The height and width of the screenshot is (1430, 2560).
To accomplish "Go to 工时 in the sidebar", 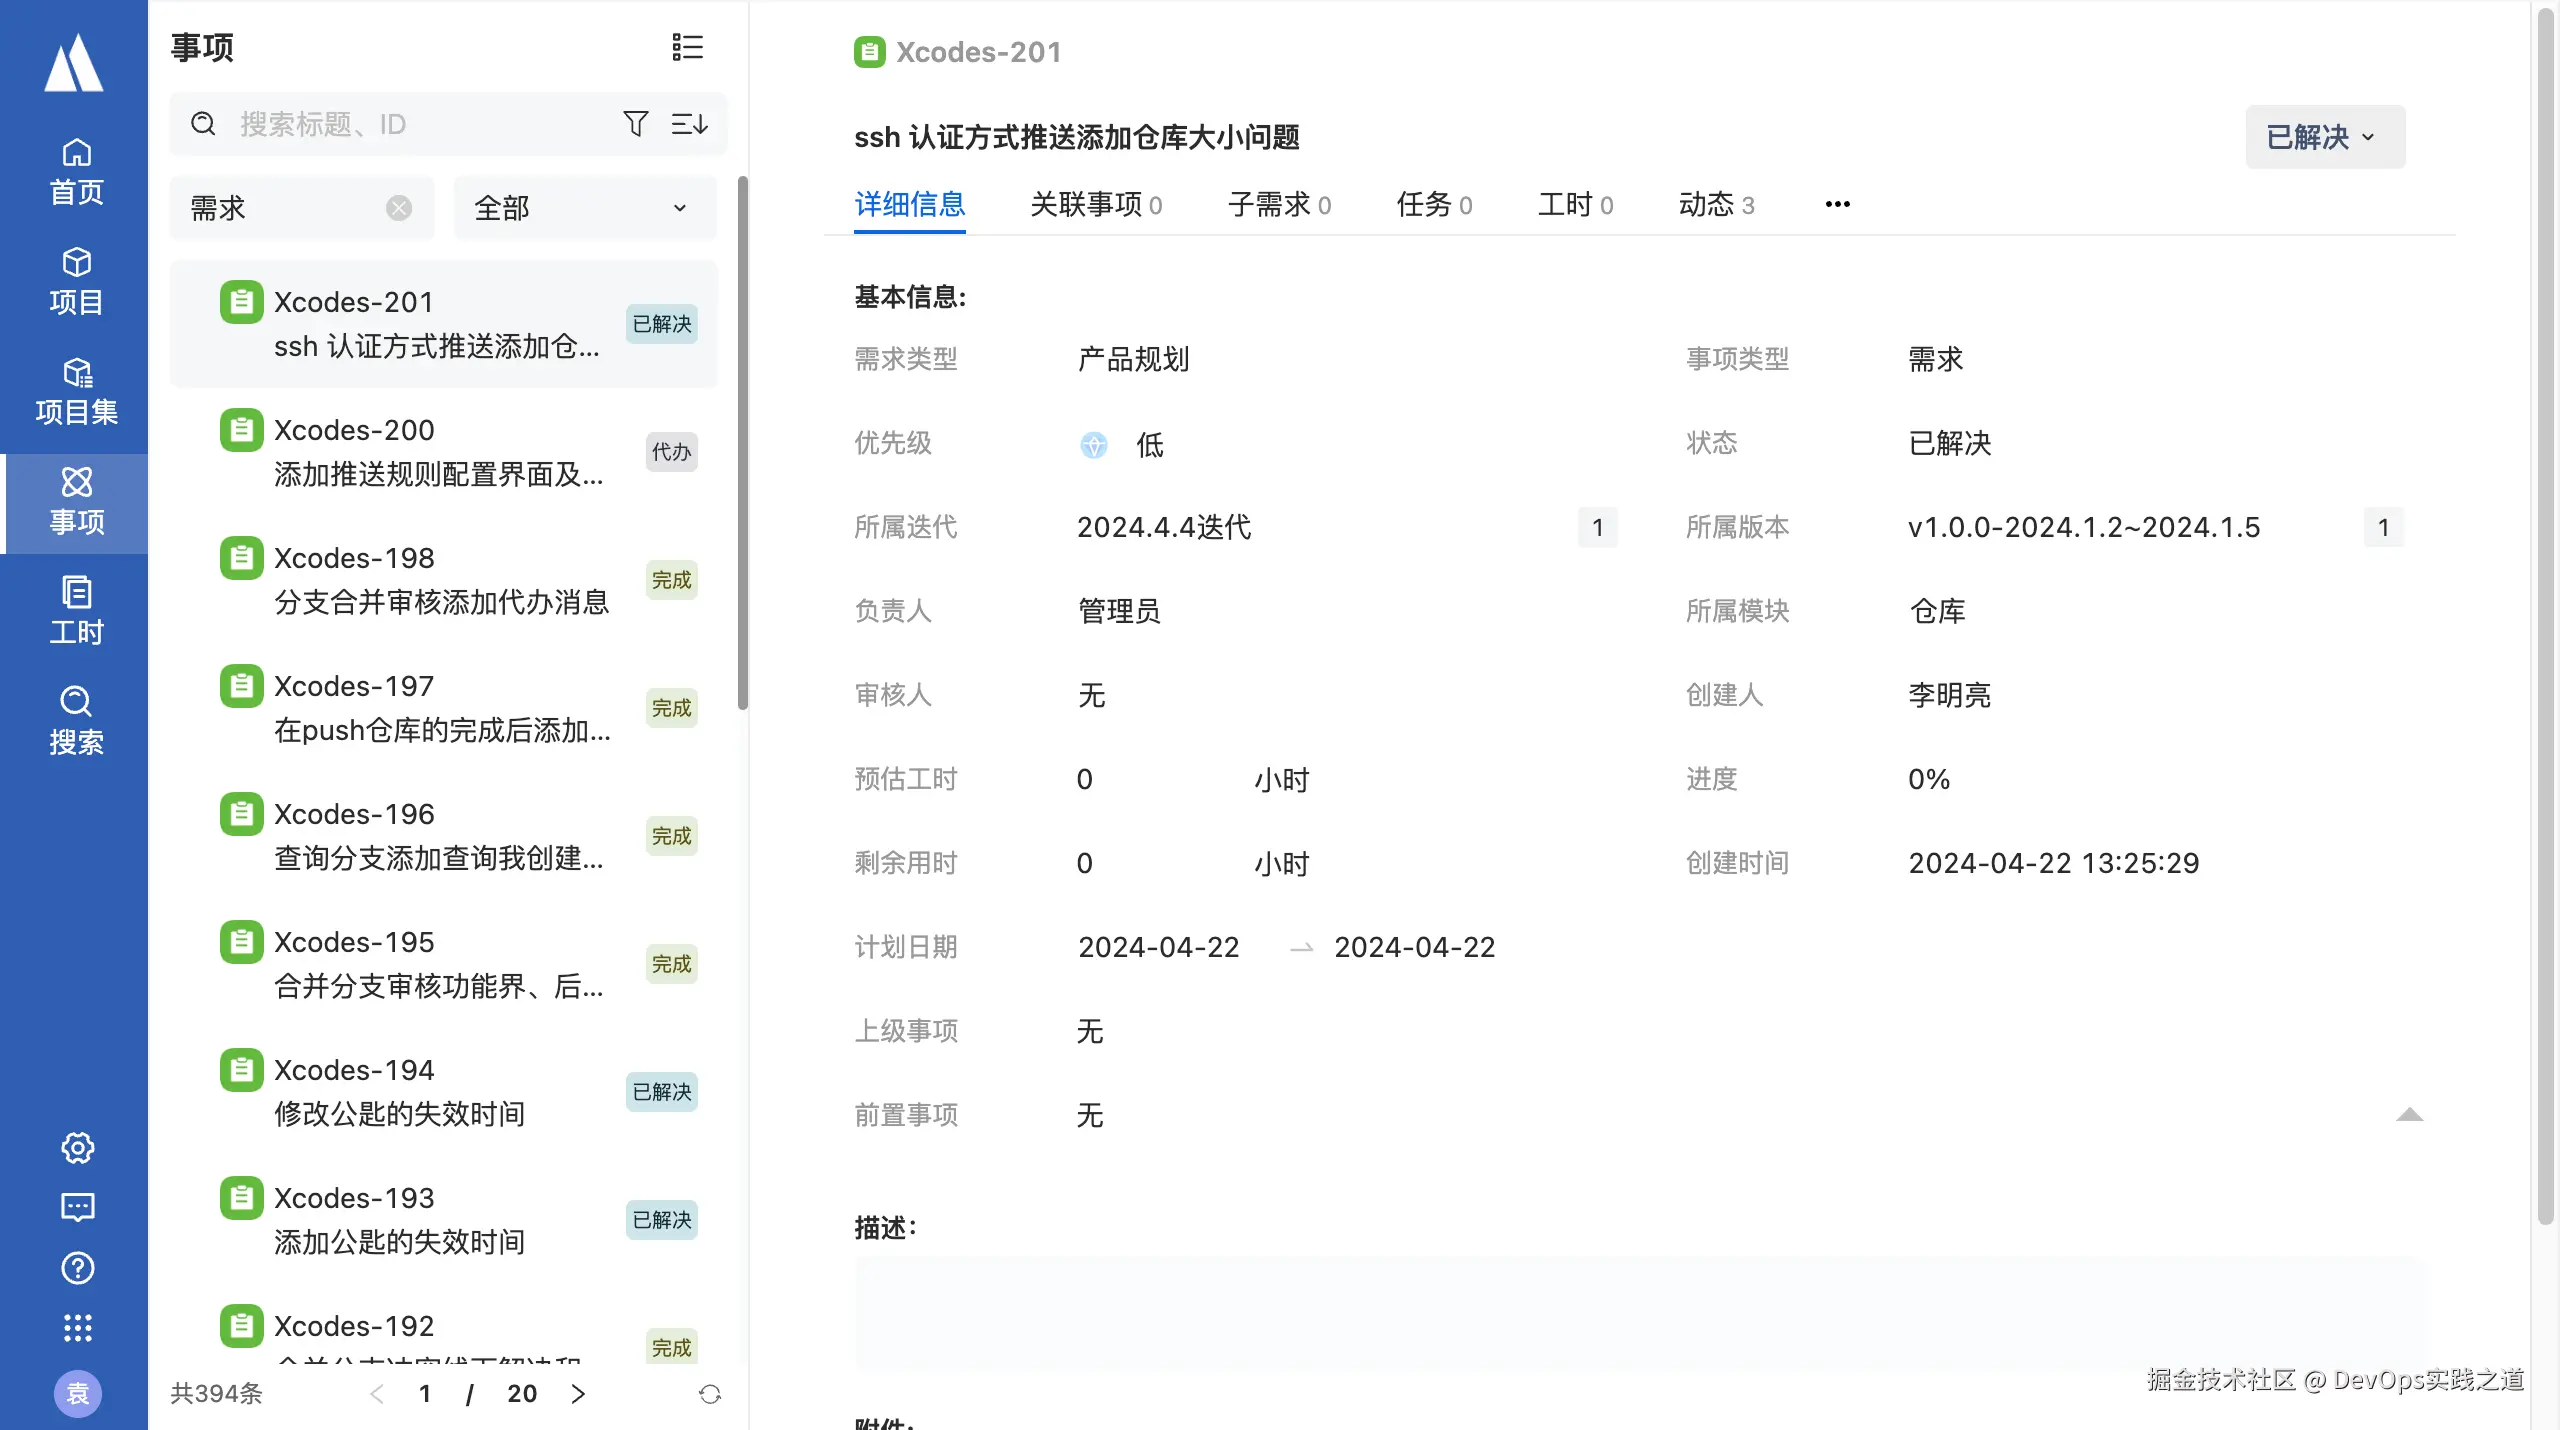I will [76, 610].
